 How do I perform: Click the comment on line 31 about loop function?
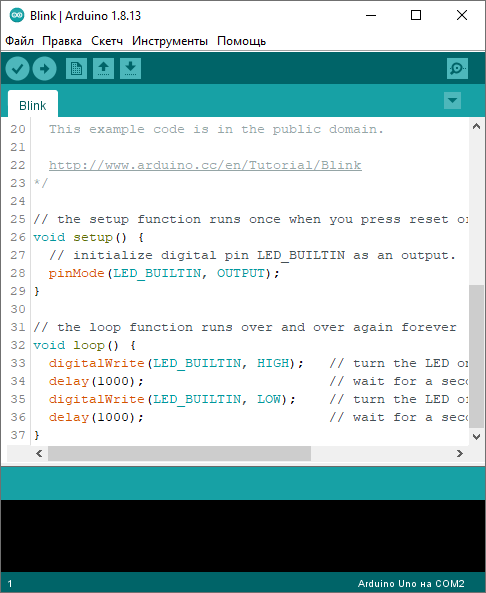[x=245, y=328]
